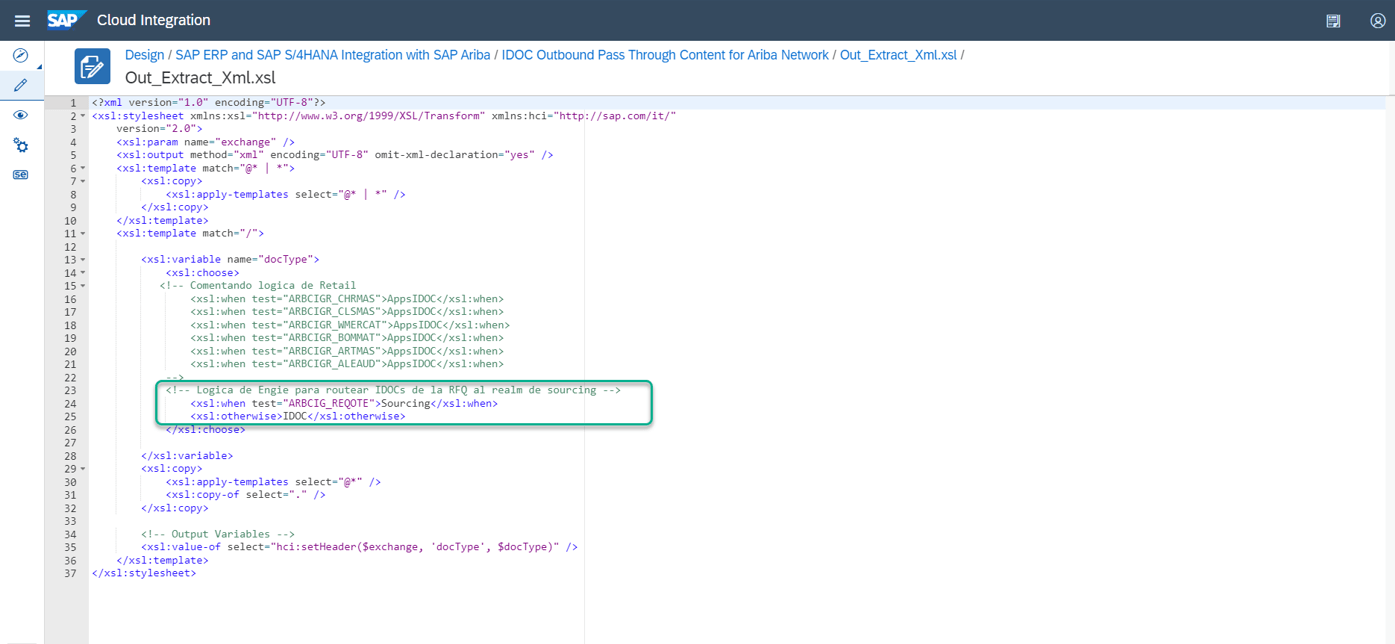Click the closing xsl:choose tag line
Screen dimensions: 1395x644
pyautogui.click(x=205, y=429)
